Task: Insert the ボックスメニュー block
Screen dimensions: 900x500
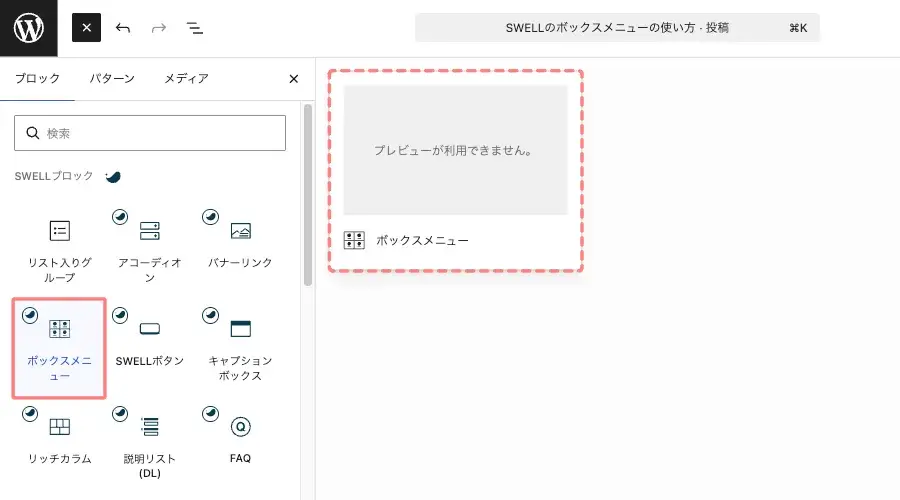Action: [60, 348]
